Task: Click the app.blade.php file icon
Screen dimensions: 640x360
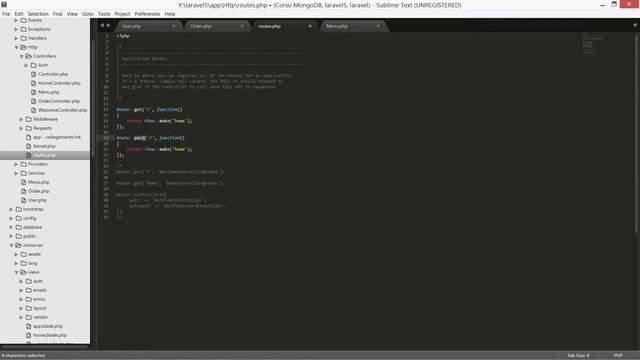Action: pyautogui.click(x=29, y=326)
